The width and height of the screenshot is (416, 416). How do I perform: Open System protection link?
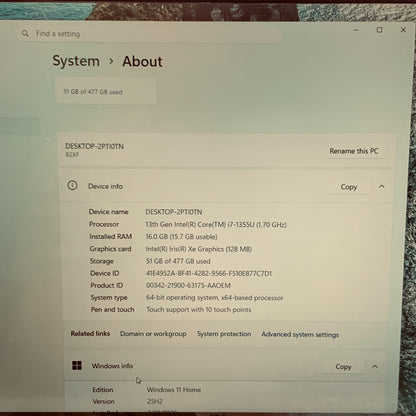(x=224, y=334)
